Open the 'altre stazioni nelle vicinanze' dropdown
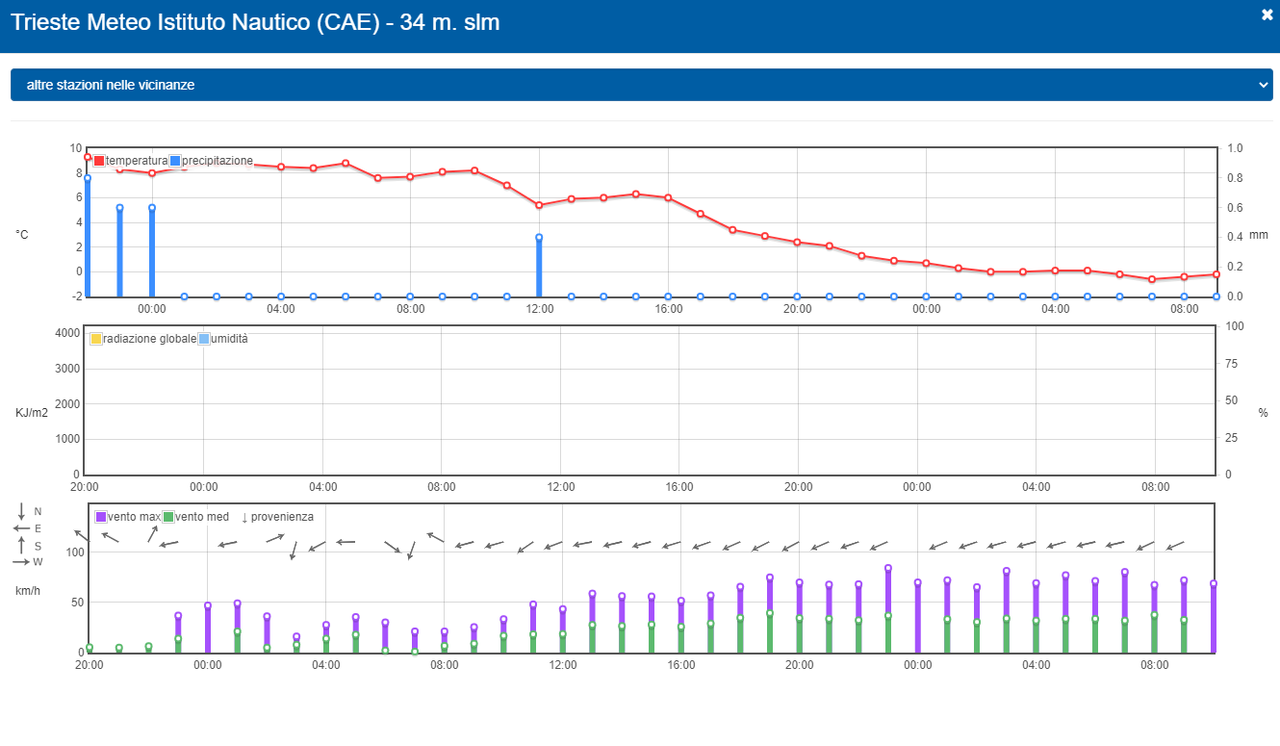 [x=641, y=85]
